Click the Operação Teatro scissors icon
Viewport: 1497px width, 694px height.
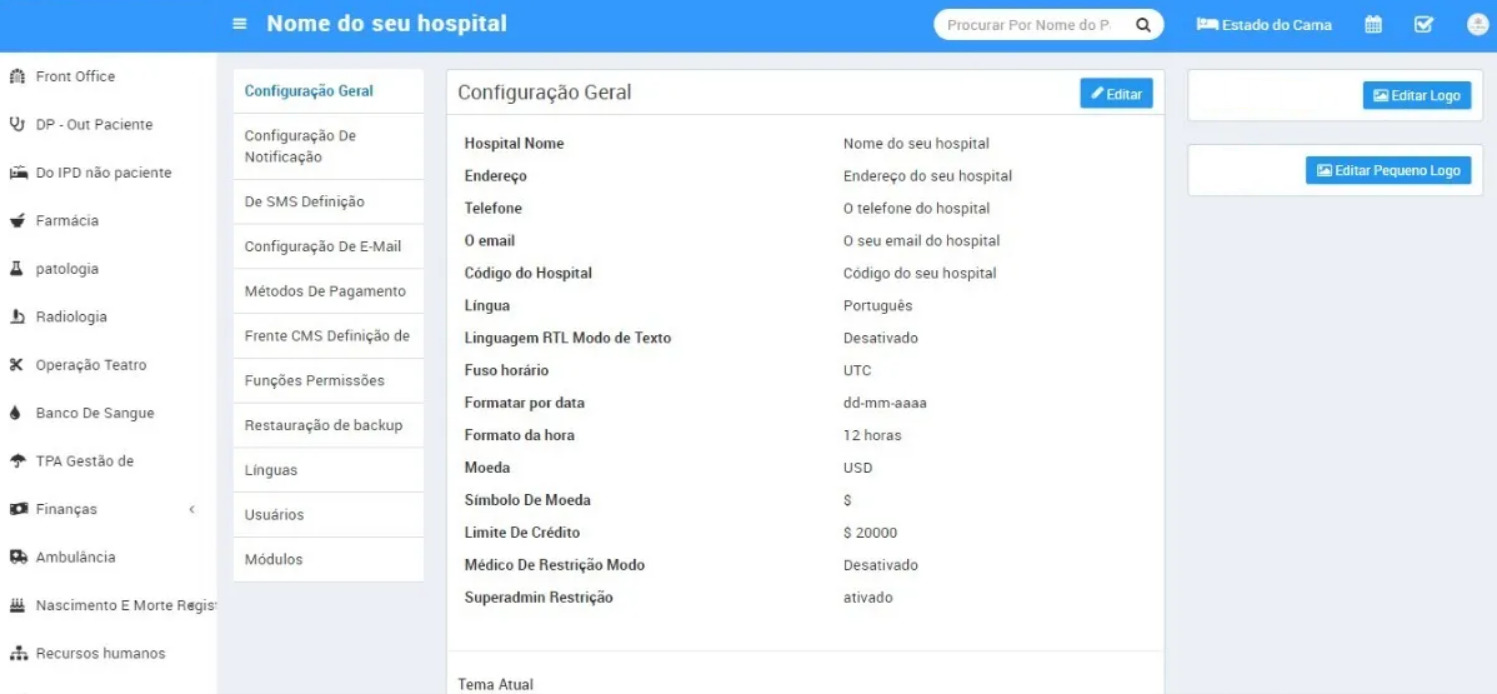tap(16, 365)
